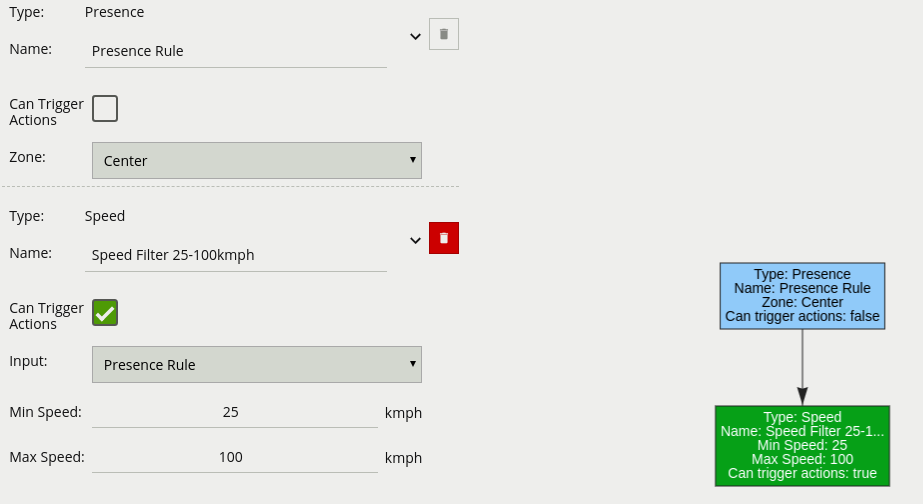Click the Speed type label text
Image resolution: width=923 pixels, height=504 pixels.
coord(105,216)
